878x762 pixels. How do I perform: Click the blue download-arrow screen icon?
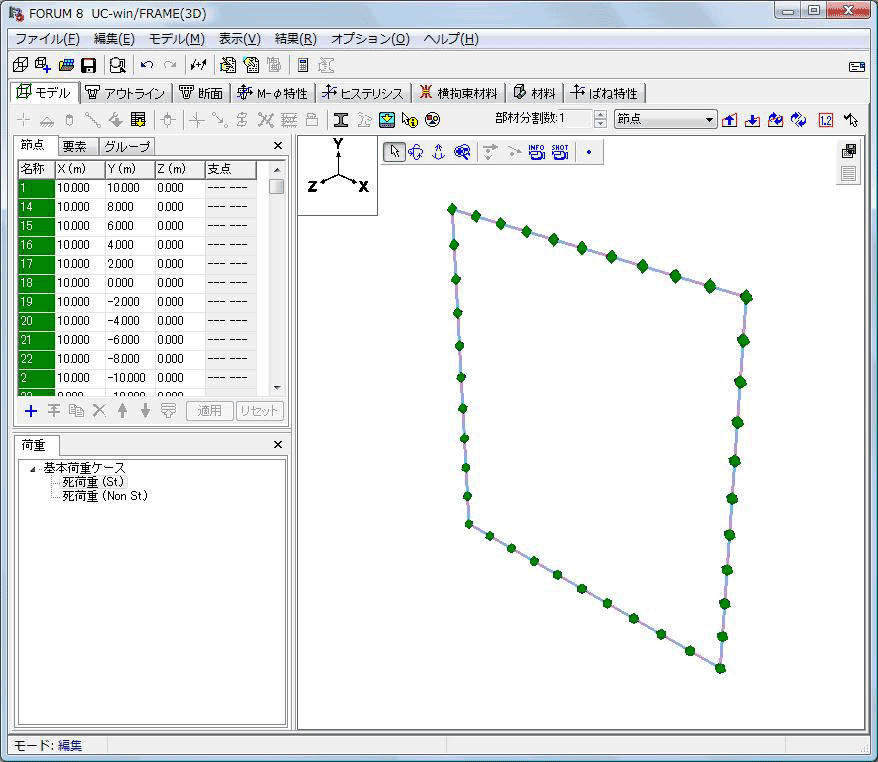pos(386,120)
